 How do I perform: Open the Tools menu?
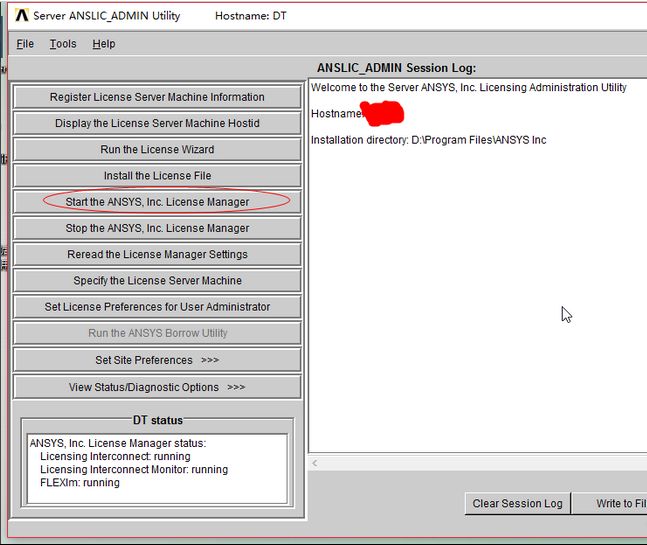[63, 44]
